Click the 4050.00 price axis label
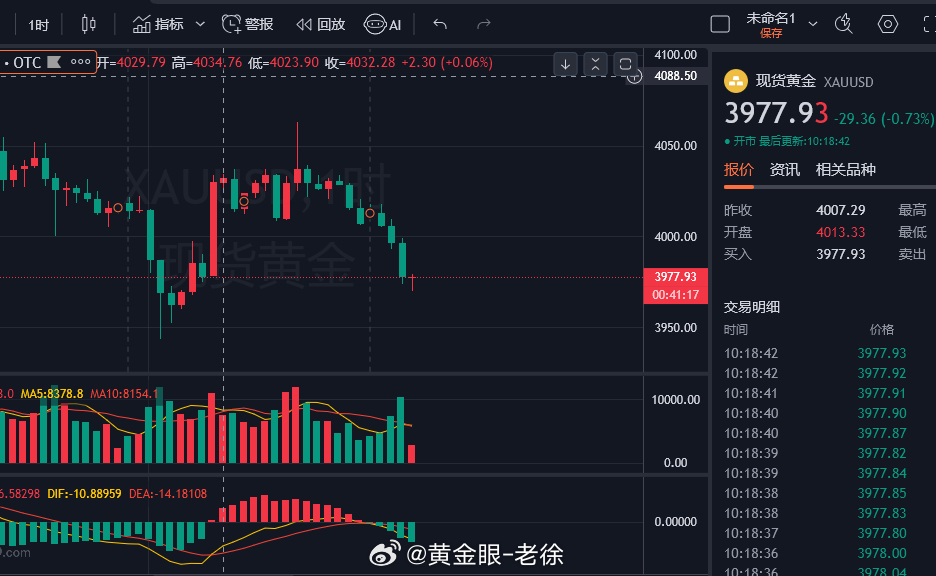Image resolution: width=936 pixels, height=576 pixels. [675, 146]
